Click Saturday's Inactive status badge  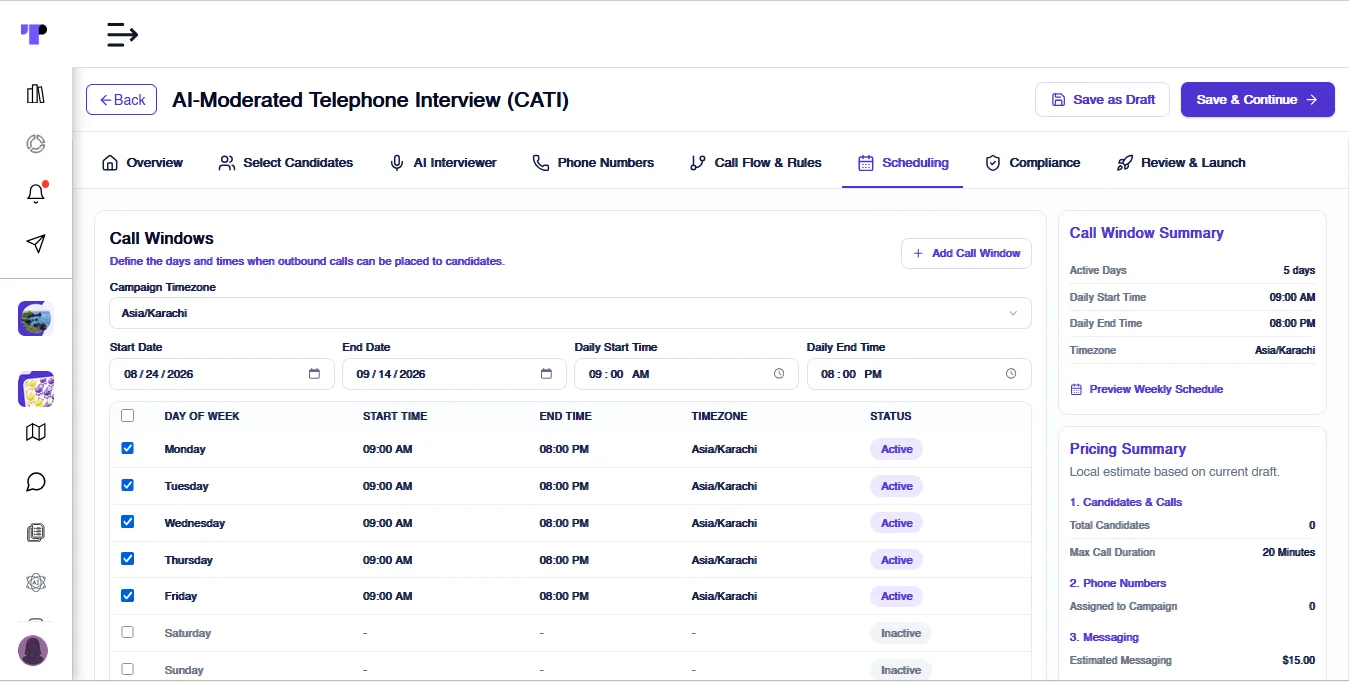pos(900,633)
